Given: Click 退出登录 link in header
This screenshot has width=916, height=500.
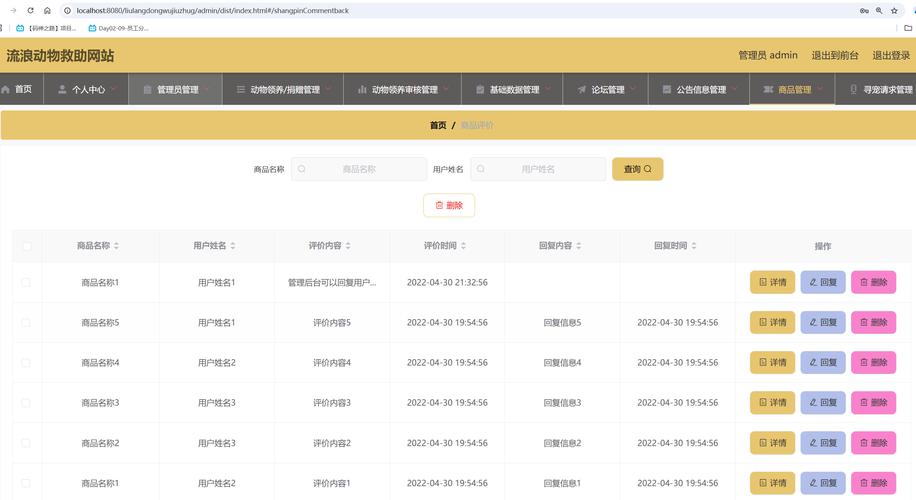Looking at the screenshot, I should coord(891,55).
